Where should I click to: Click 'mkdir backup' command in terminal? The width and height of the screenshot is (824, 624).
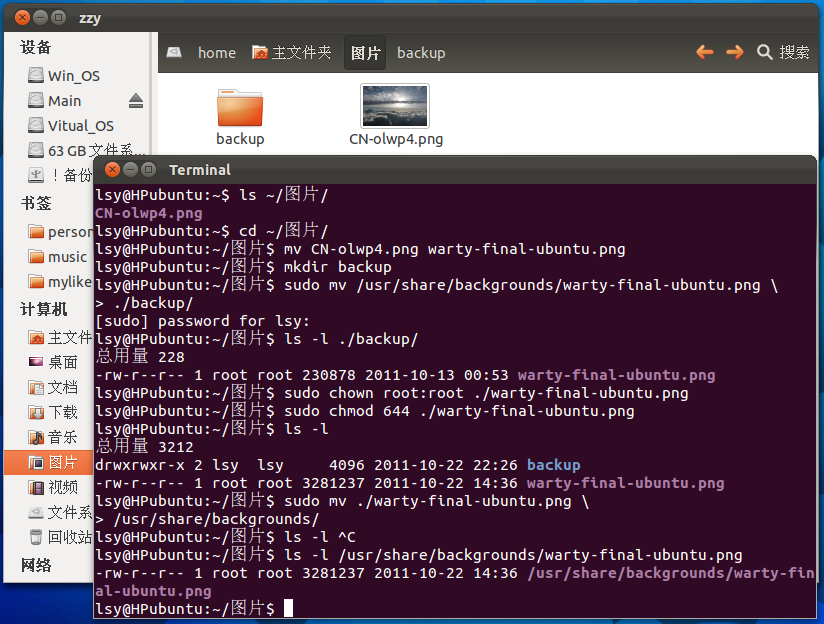point(337,267)
